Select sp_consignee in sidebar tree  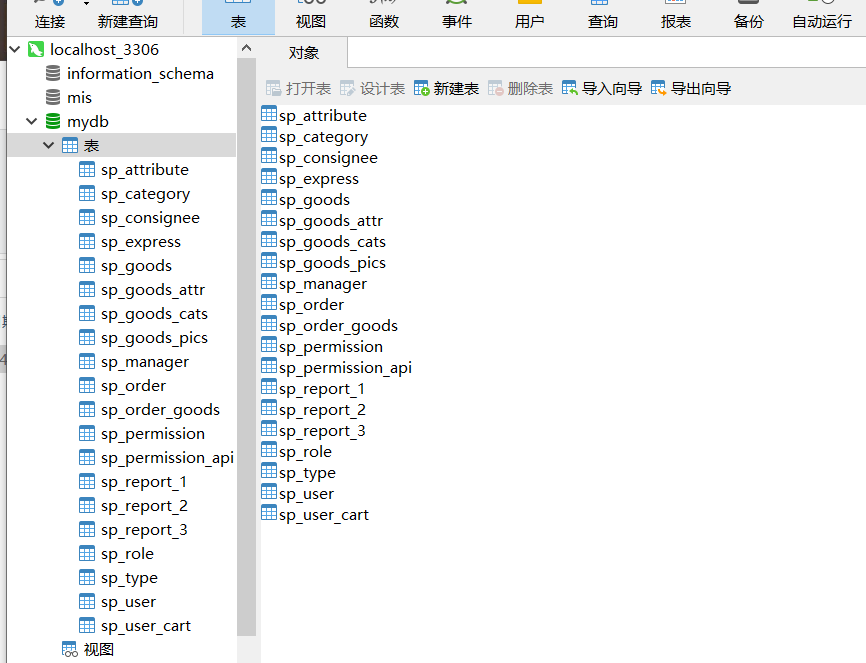(150, 218)
